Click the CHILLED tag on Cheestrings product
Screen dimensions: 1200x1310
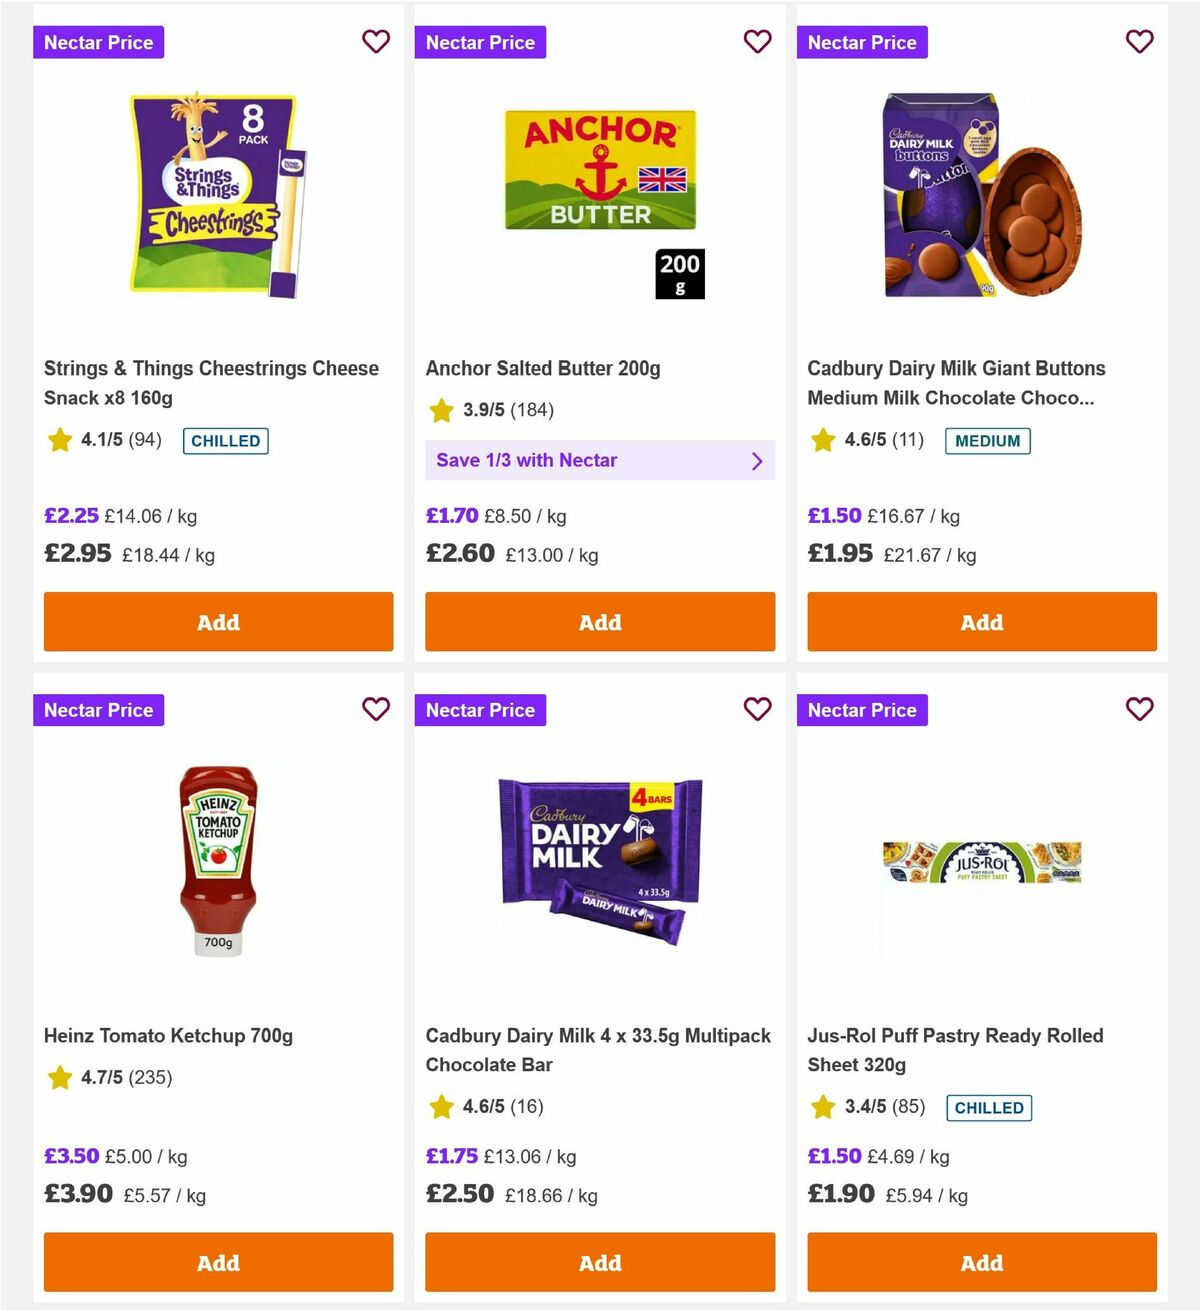[x=225, y=440]
